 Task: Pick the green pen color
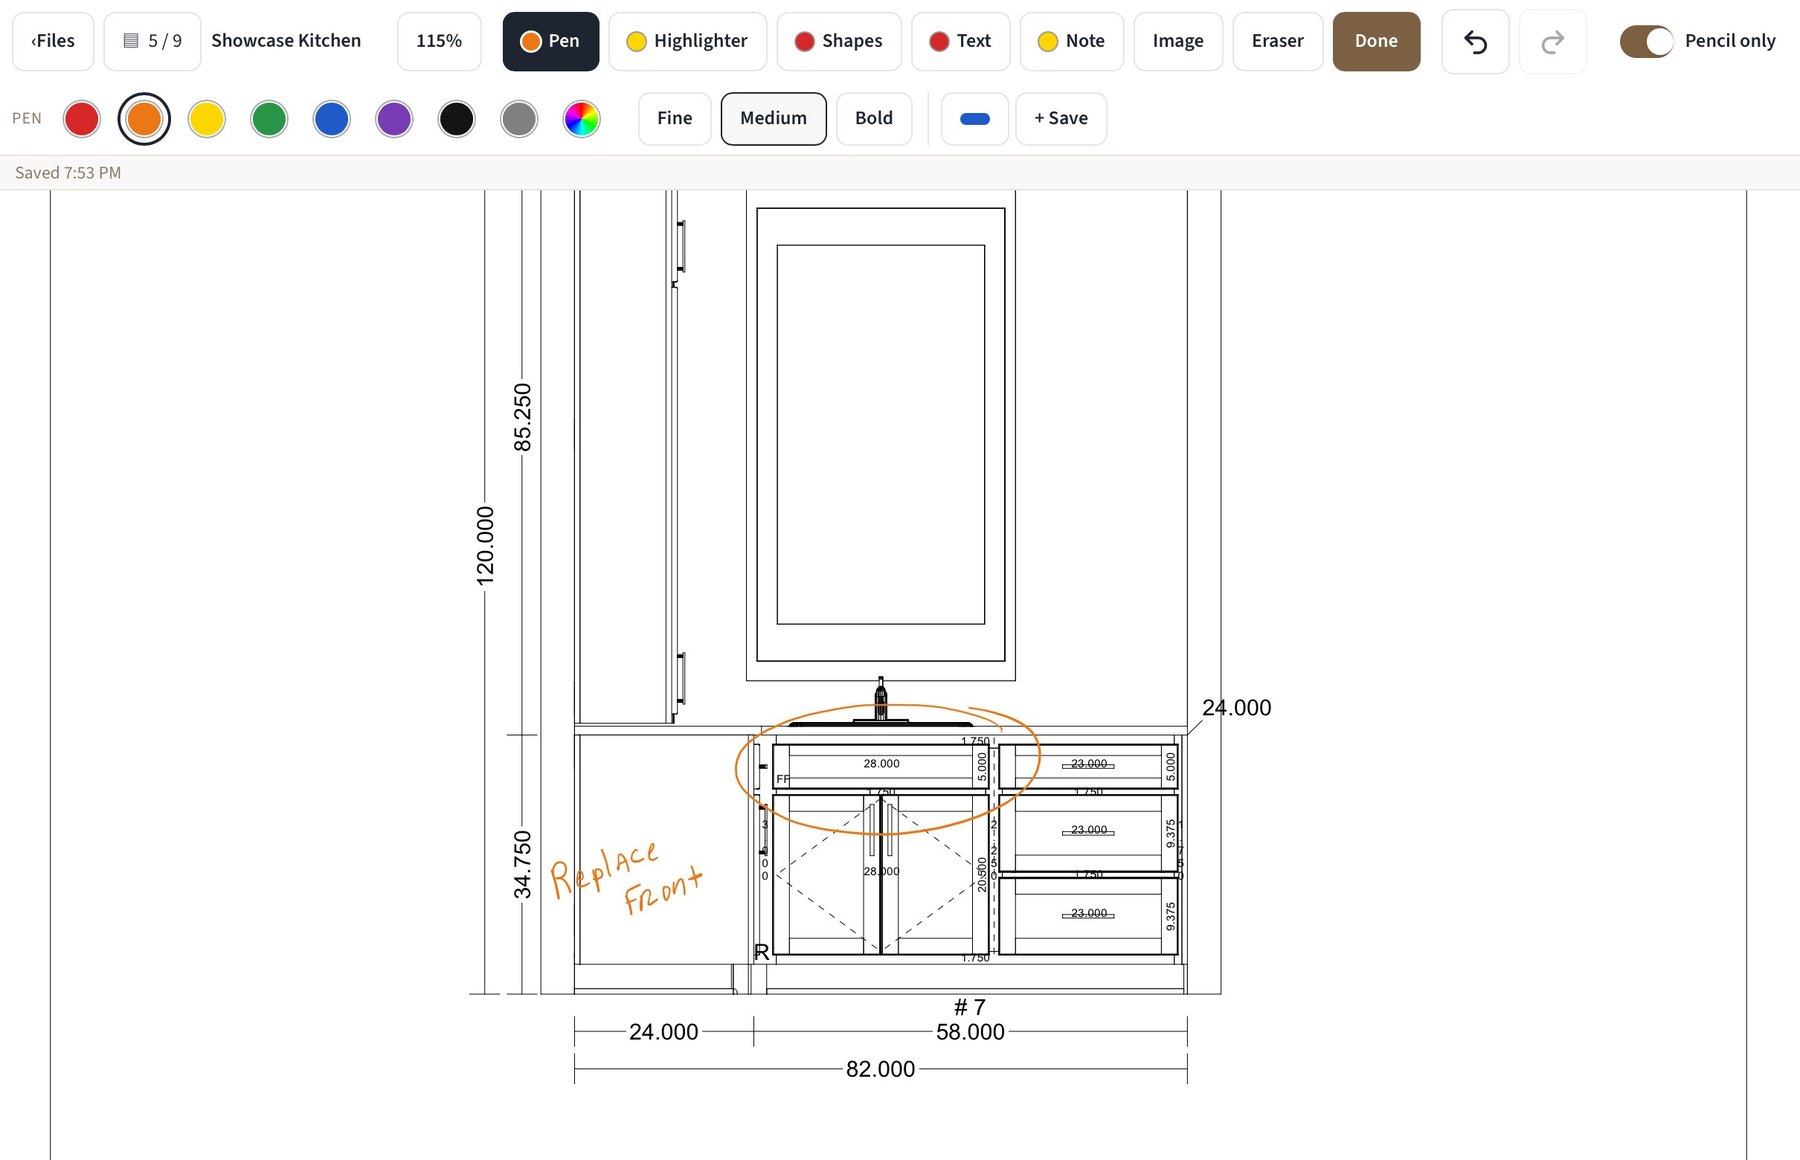point(269,119)
